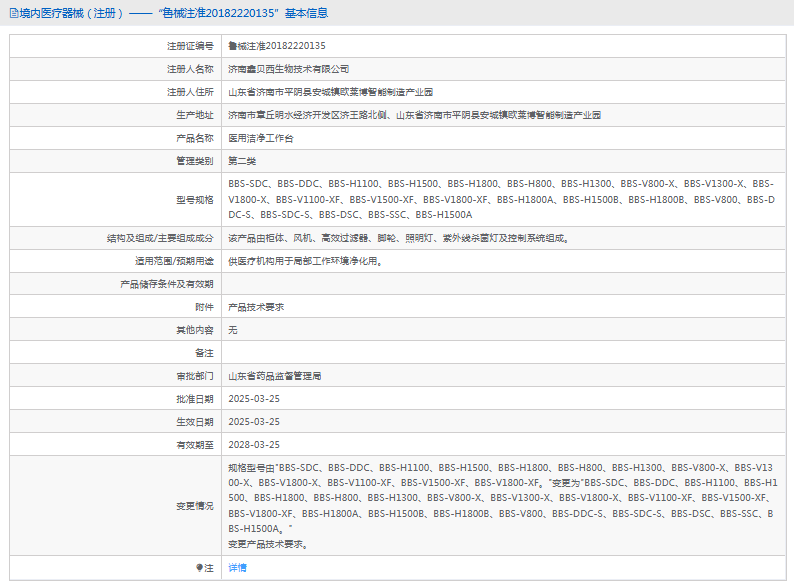Click the 备注 label
The height and width of the screenshot is (583, 794).
(x=204, y=353)
